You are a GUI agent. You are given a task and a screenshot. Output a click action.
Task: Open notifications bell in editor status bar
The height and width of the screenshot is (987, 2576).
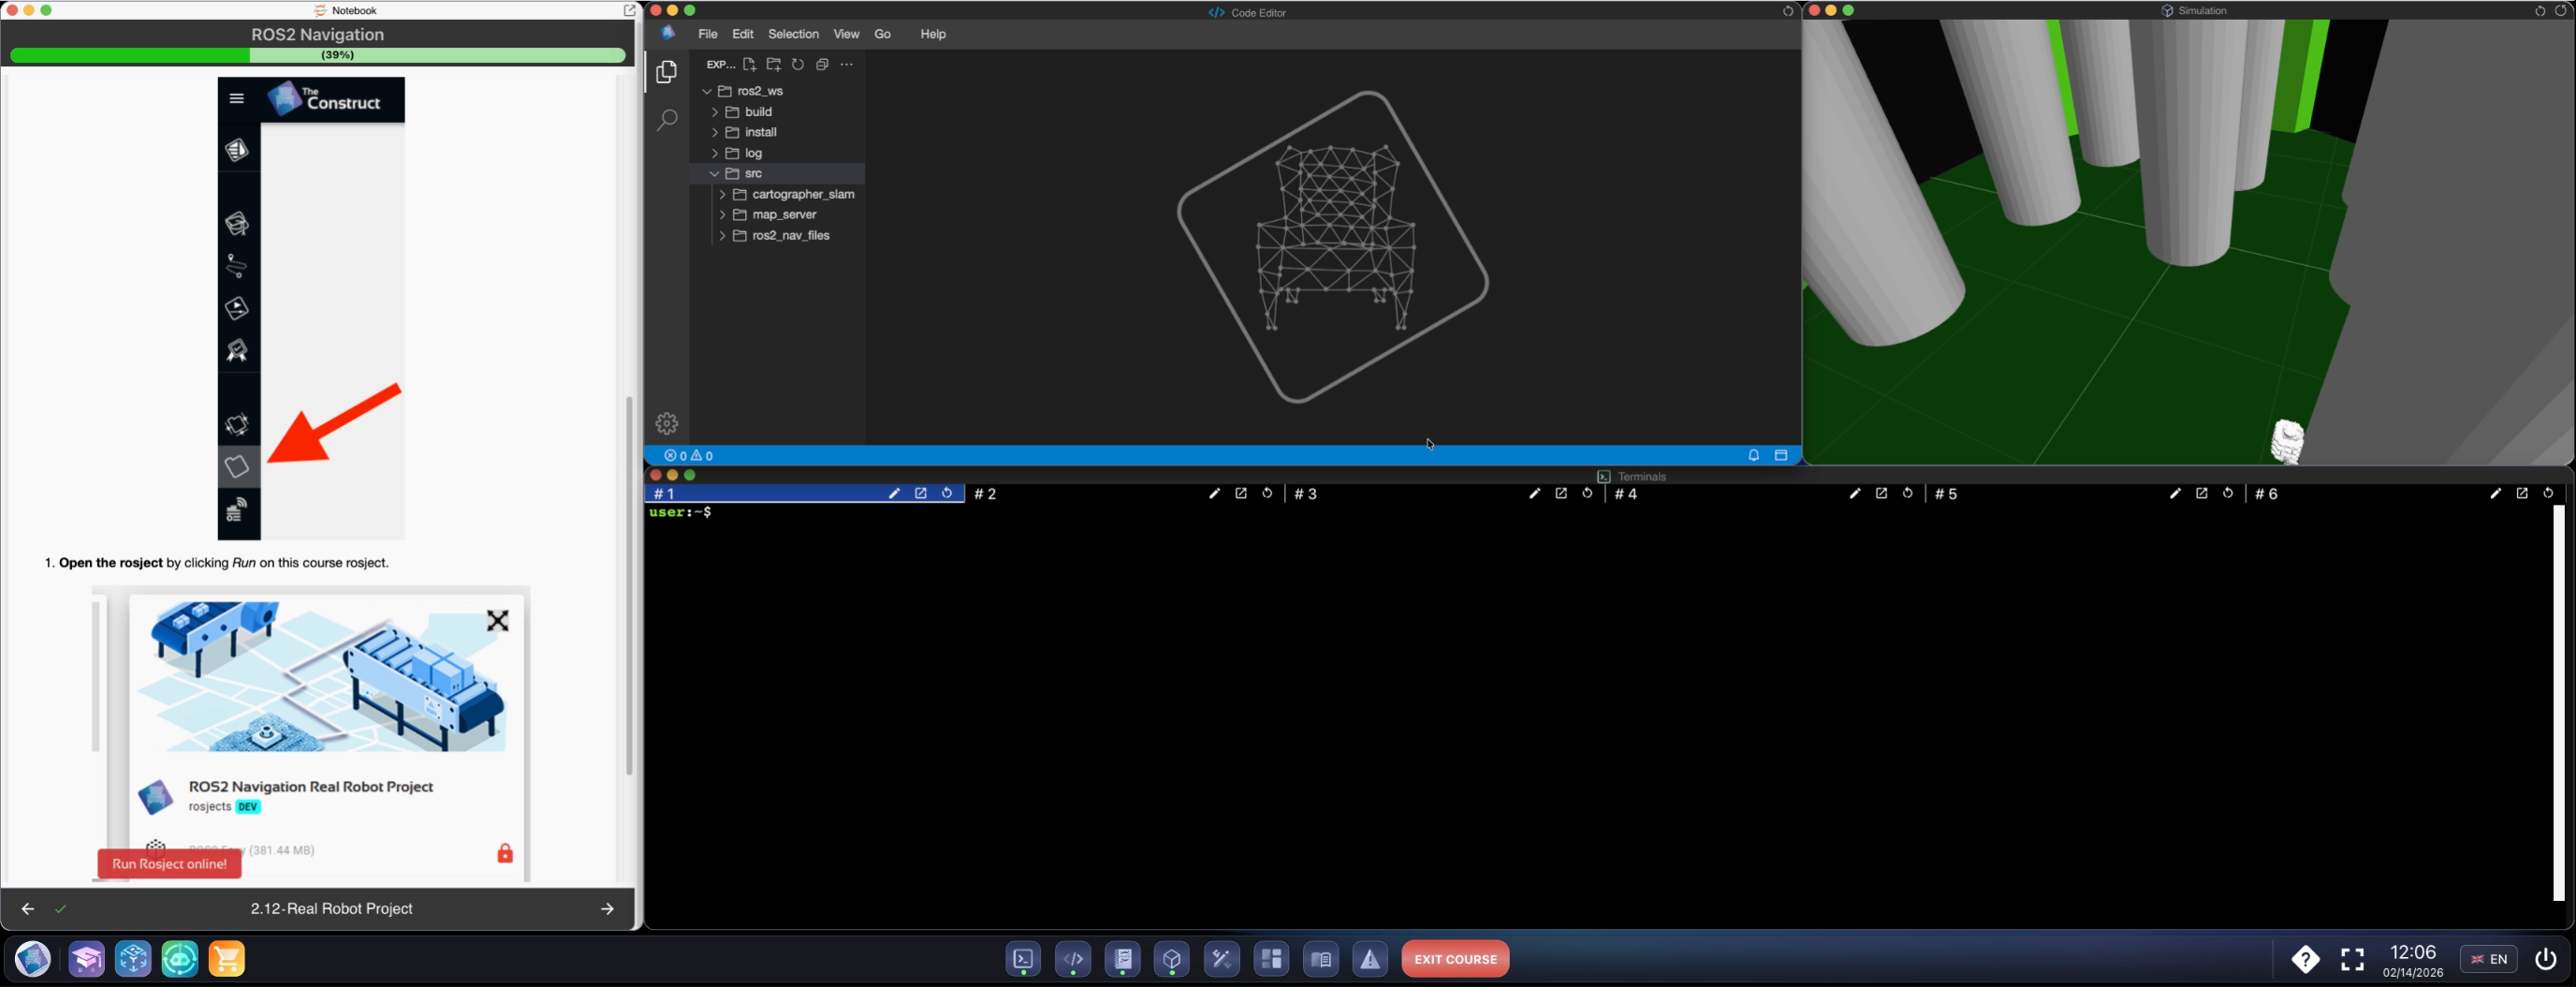coord(1753,456)
